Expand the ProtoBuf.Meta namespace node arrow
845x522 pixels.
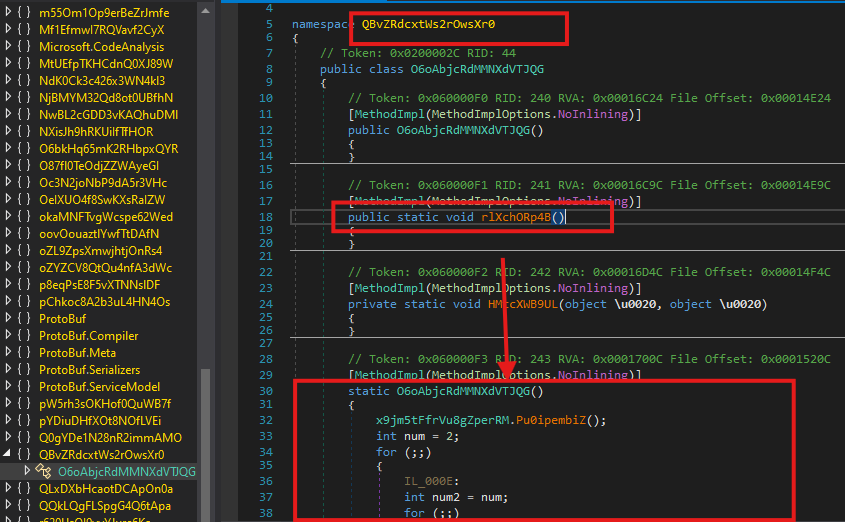coord(7,353)
